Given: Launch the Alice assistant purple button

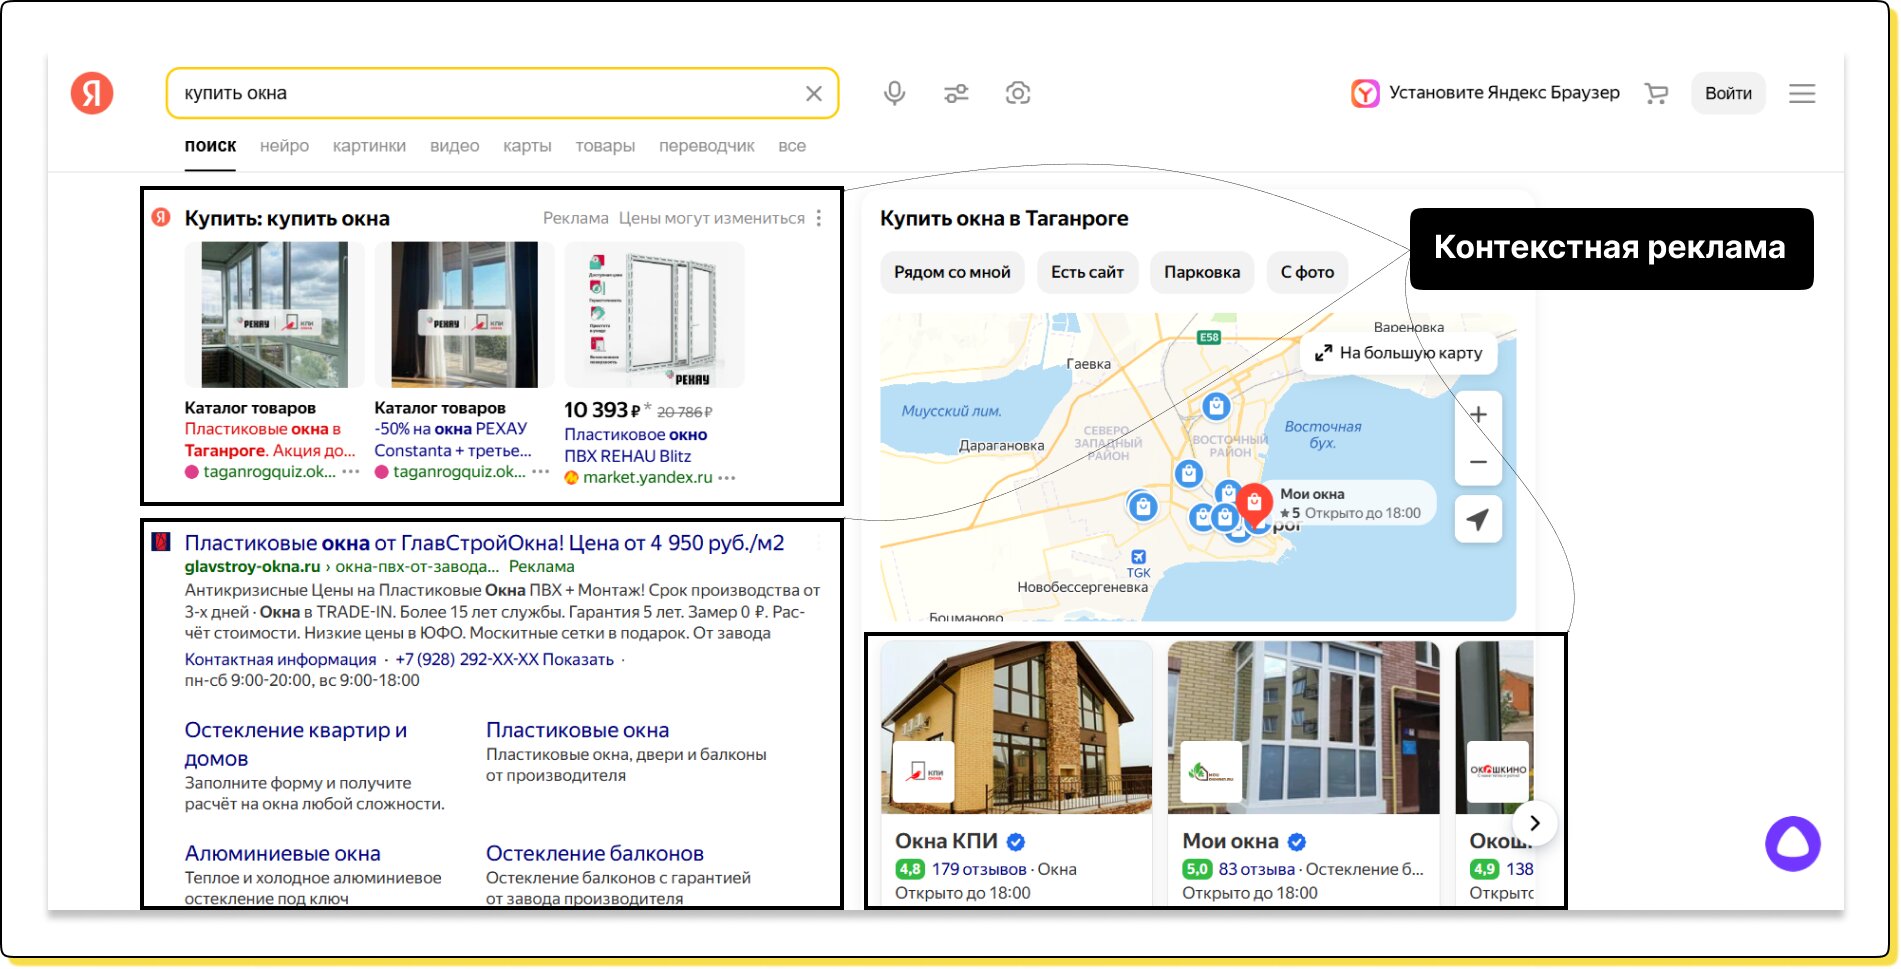Looking at the screenshot, I should coord(1793,844).
